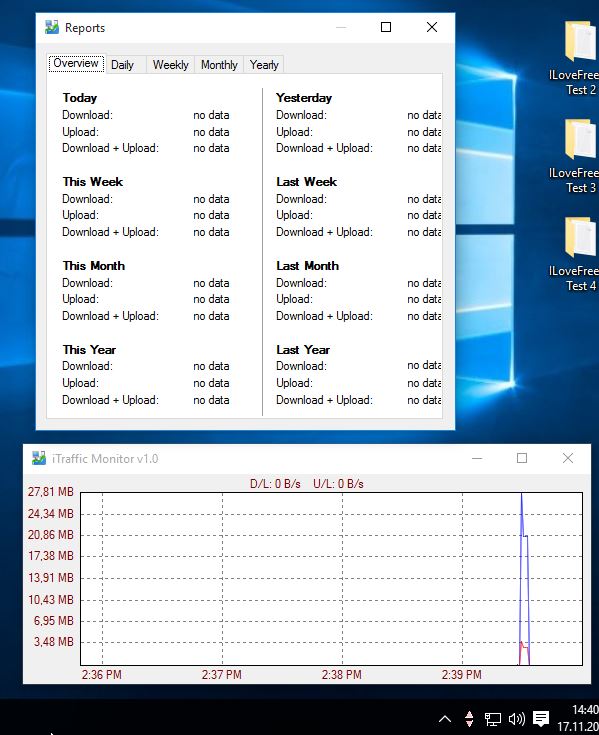Maximize the iTraffic Monitor window
This screenshot has height=735, width=599.
point(522,458)
